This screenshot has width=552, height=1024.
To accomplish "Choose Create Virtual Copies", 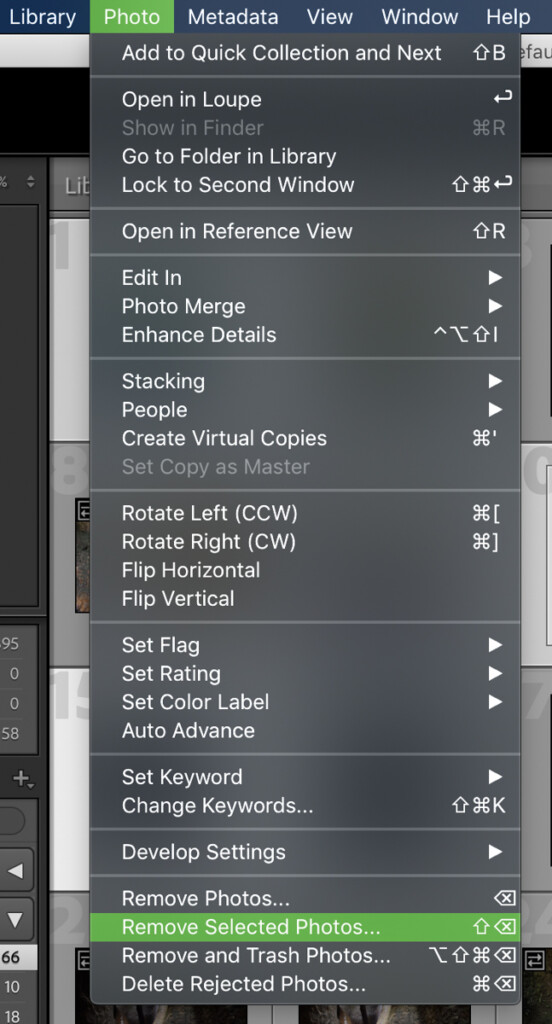I will (305, 438).
